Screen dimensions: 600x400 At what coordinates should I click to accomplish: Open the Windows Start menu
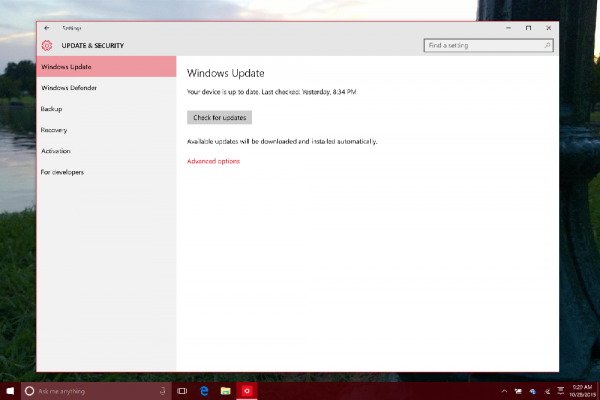pos(10,390)
